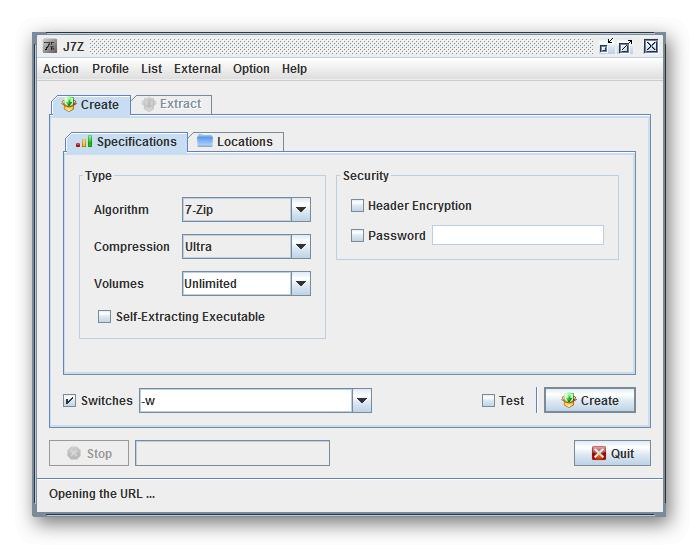
Task: Enable Self-Extracting Executable checkbox
Action: tap(105, 317)
